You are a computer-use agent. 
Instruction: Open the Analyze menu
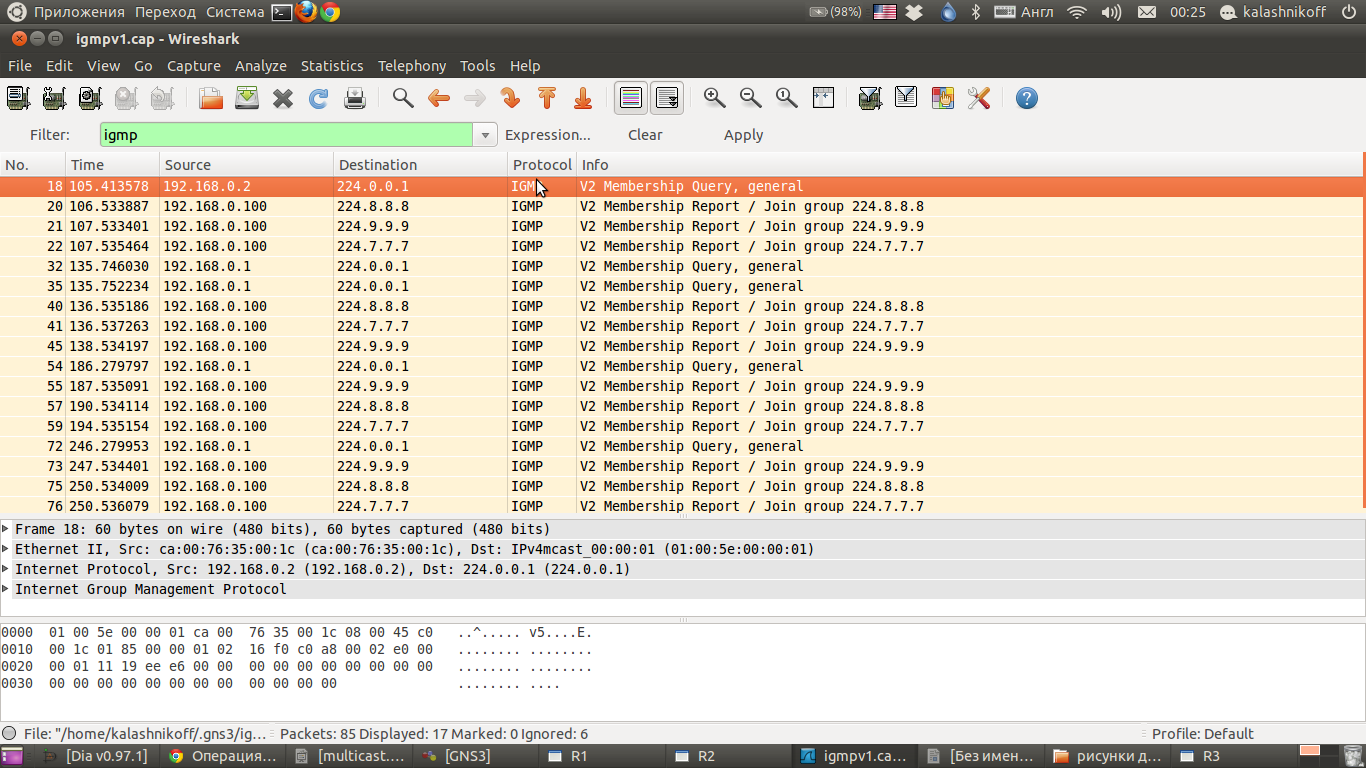click(260, 66)
